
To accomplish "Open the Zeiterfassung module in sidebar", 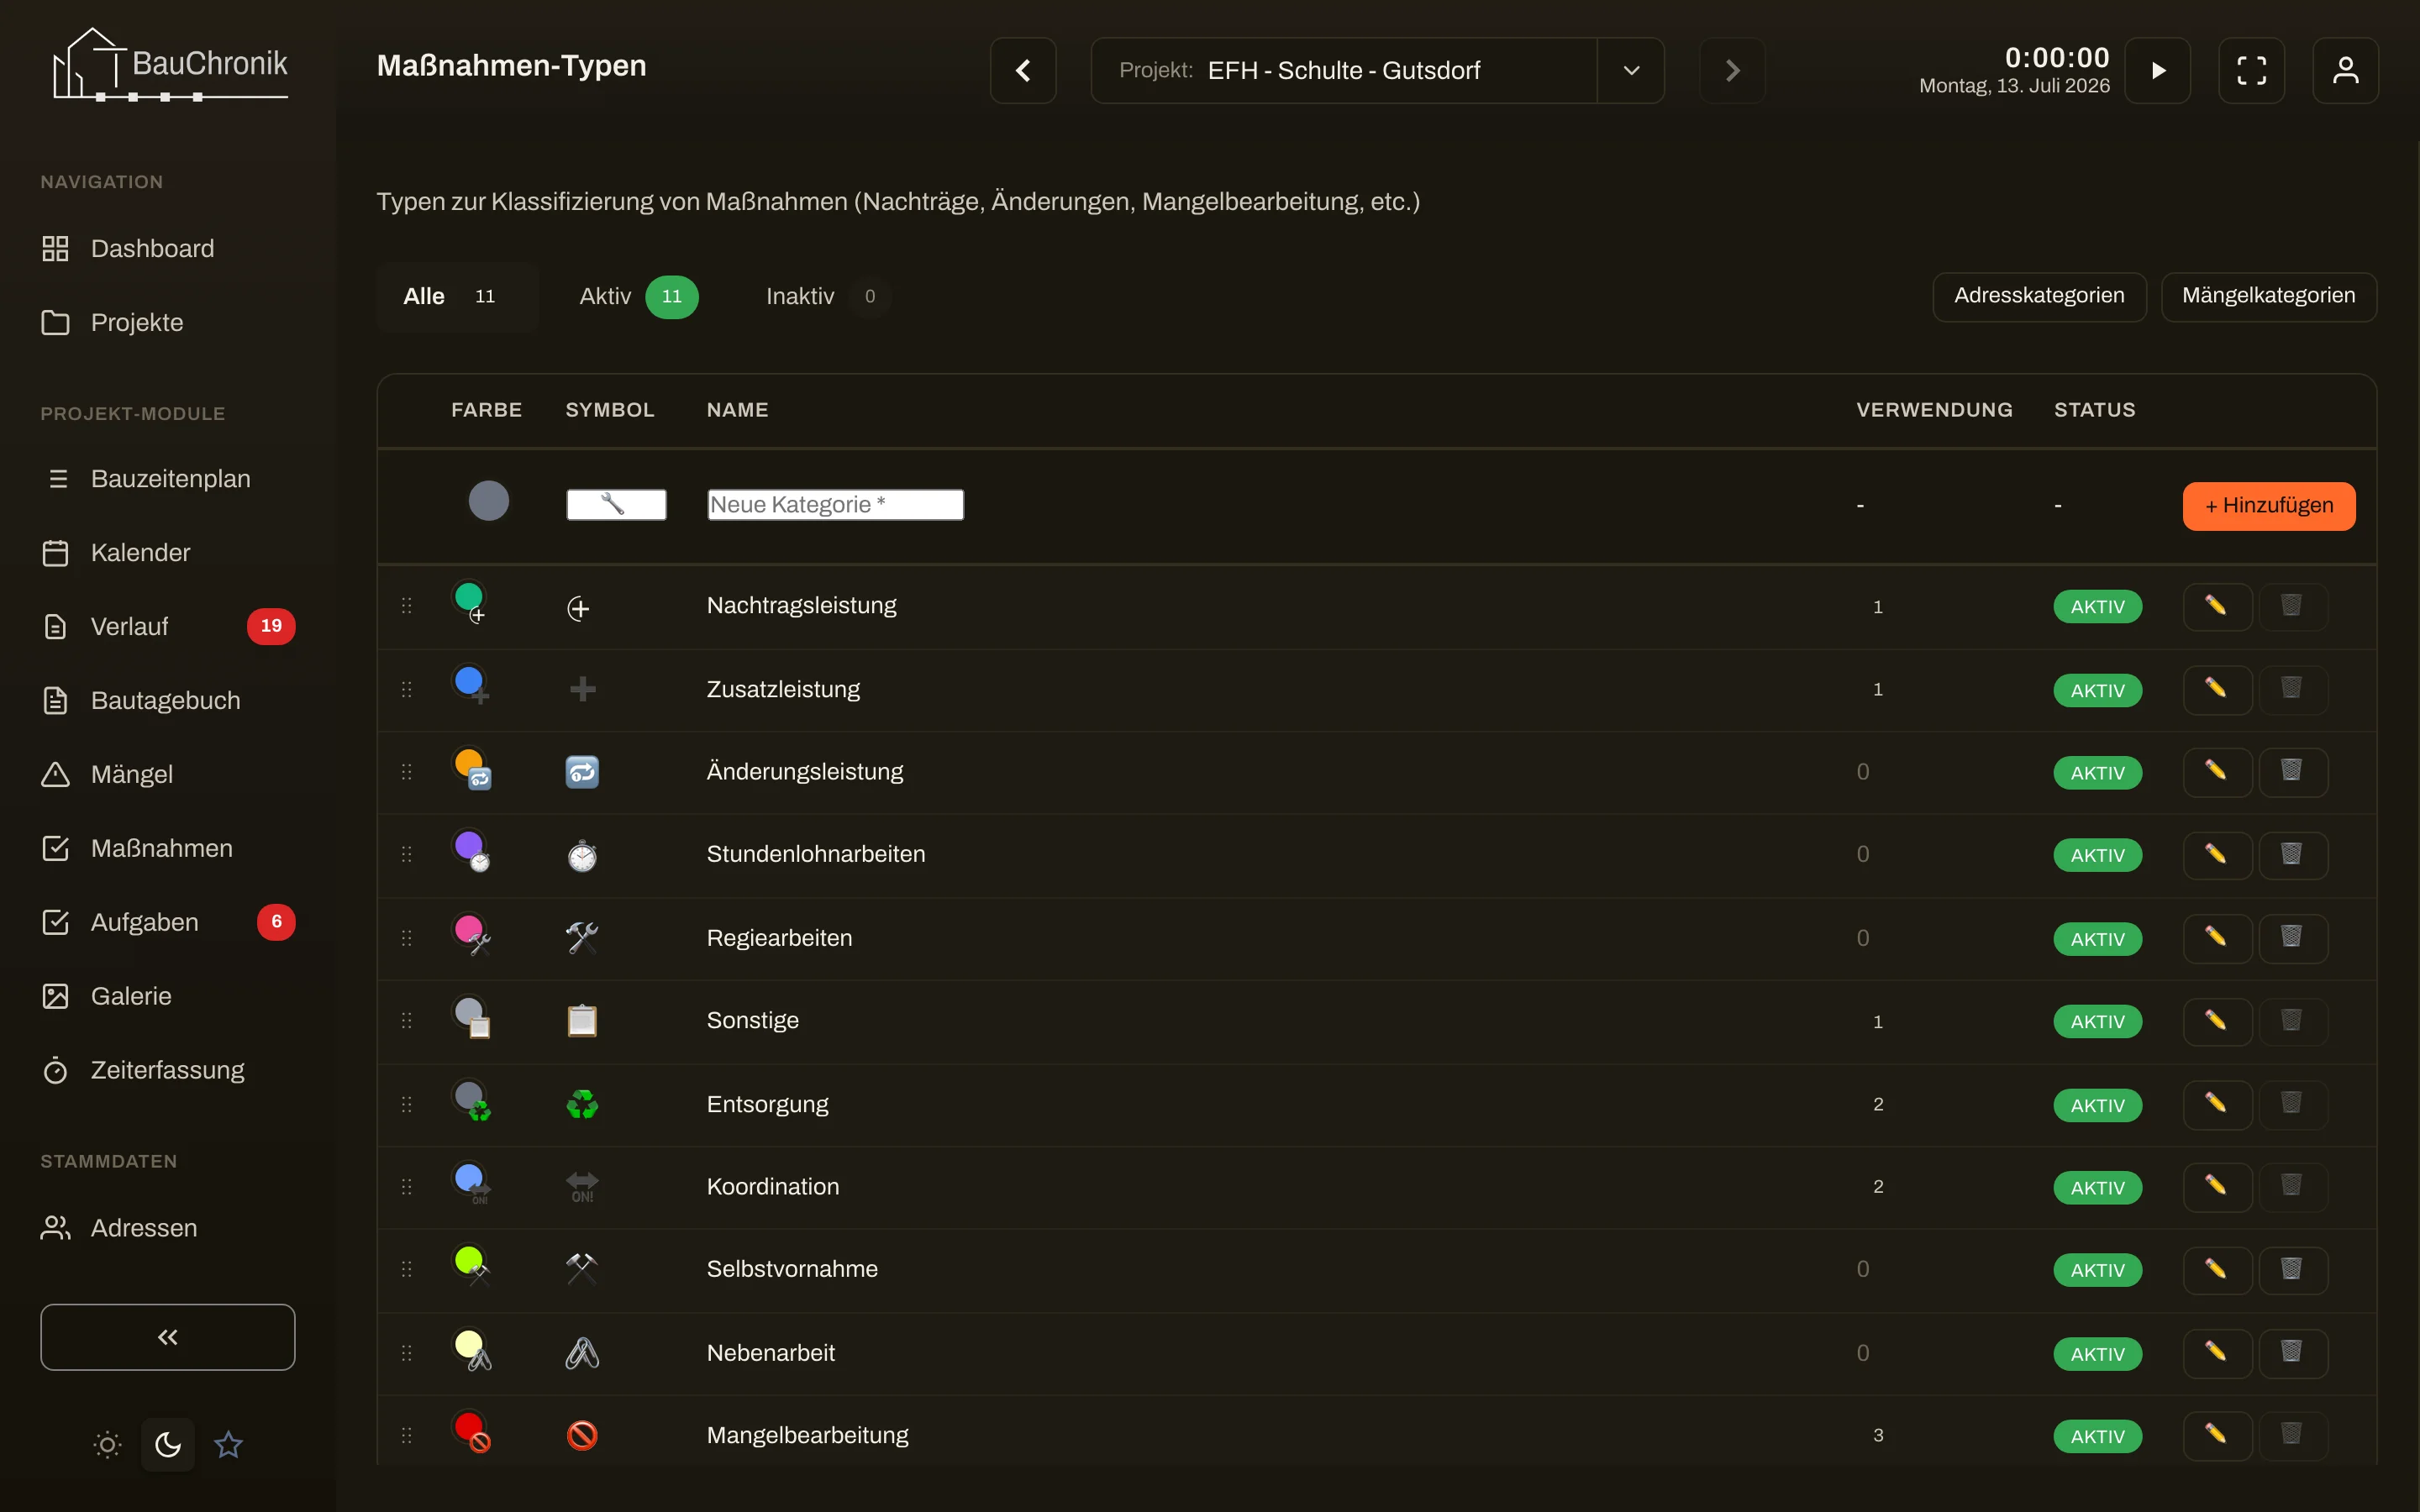I will pyautogui.click(x=168, y=1070).
